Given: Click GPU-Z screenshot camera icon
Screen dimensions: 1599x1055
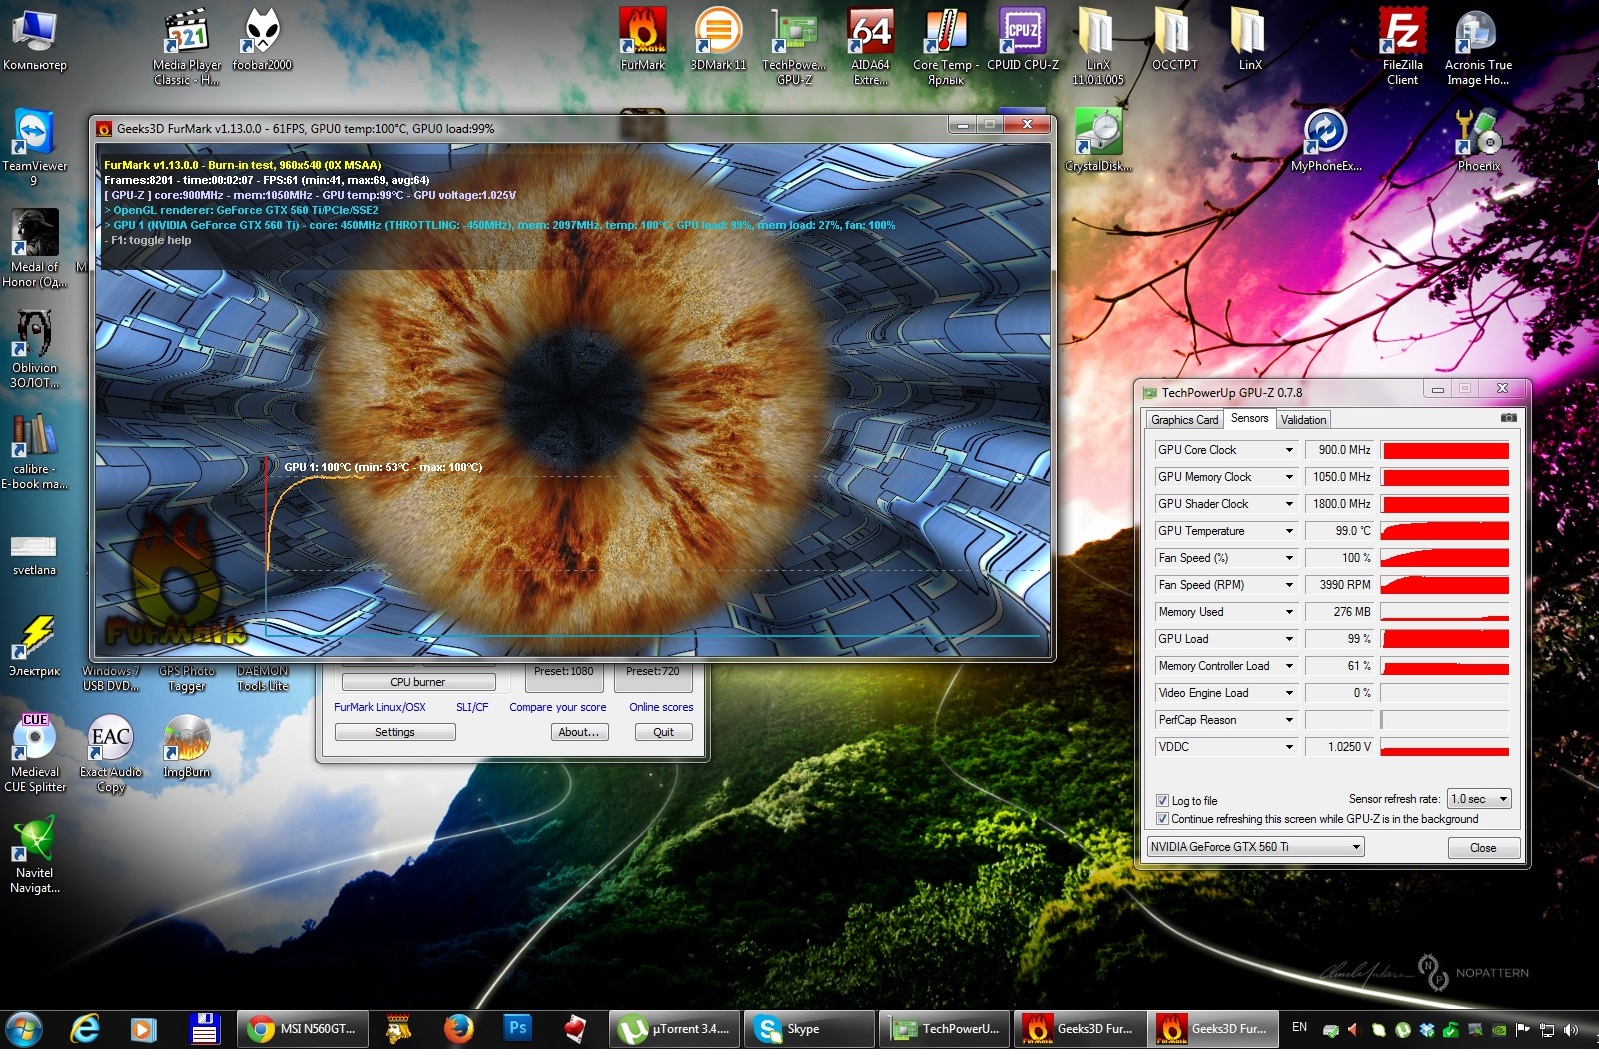Looking at the screenshot, I should click(x=1508, y=418).
